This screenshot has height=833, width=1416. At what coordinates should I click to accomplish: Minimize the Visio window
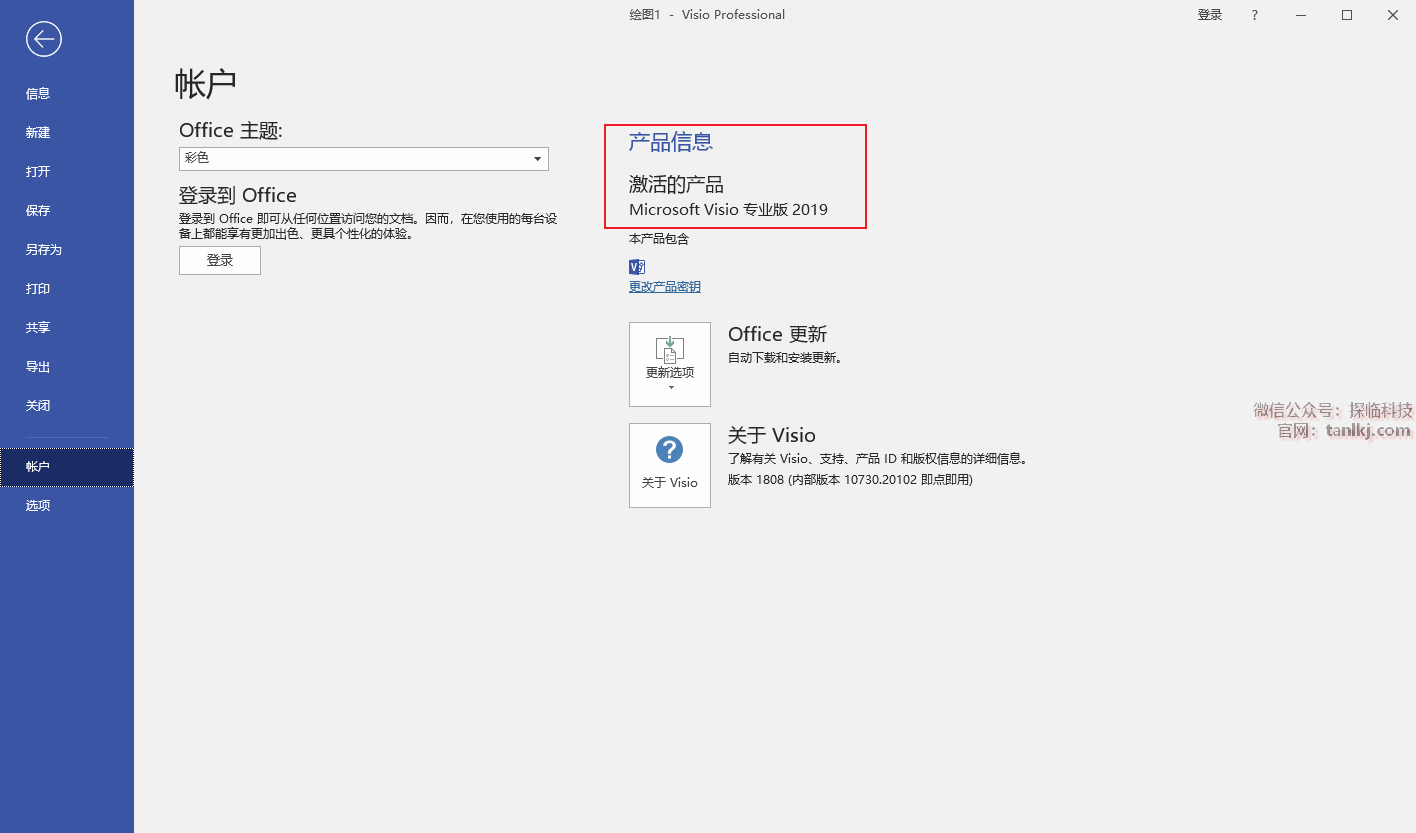pos(1301,15)
